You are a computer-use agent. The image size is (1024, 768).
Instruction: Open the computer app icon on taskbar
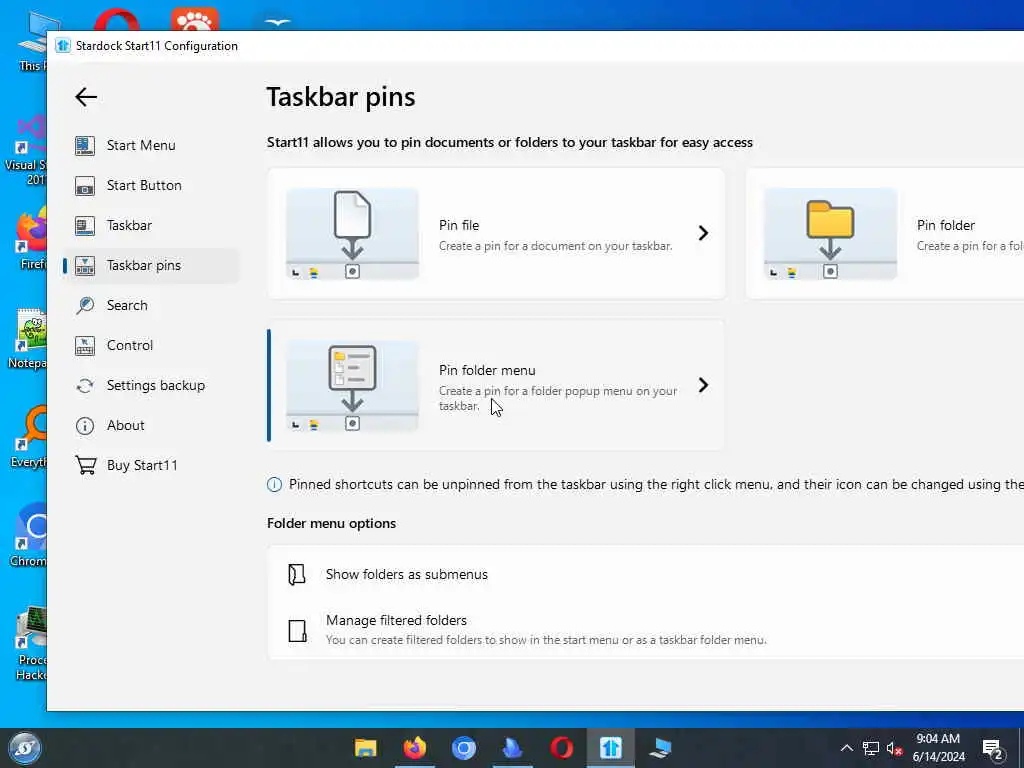coord(660,748)
